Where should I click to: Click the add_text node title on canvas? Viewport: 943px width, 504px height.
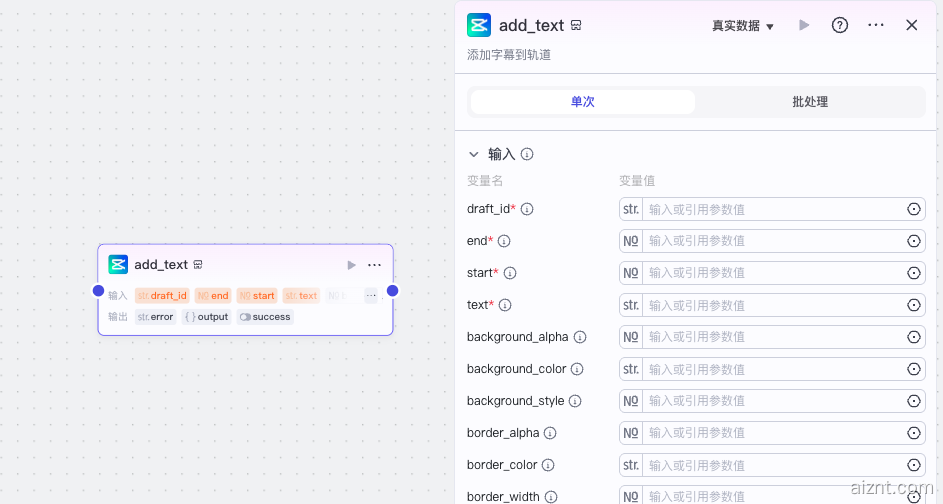coord(161,265)
